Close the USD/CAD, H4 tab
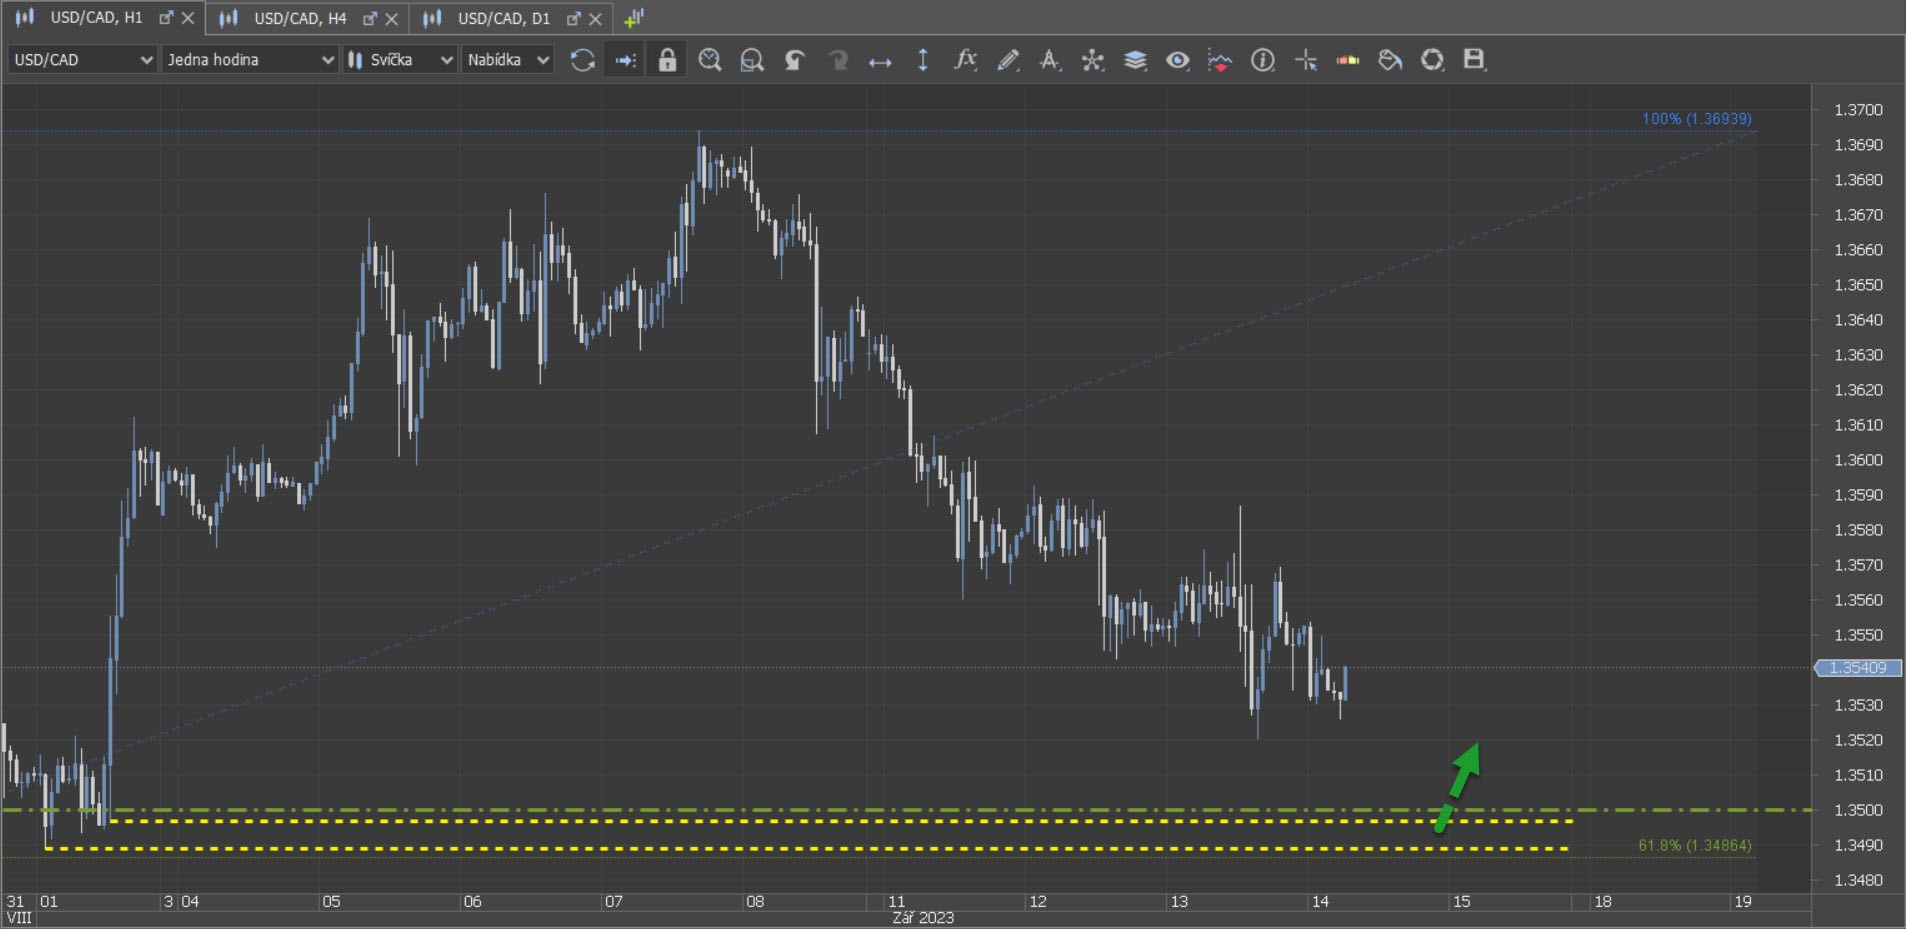Image resolution: width=1906 pixels, height=929 pixels. coord(392,18)
